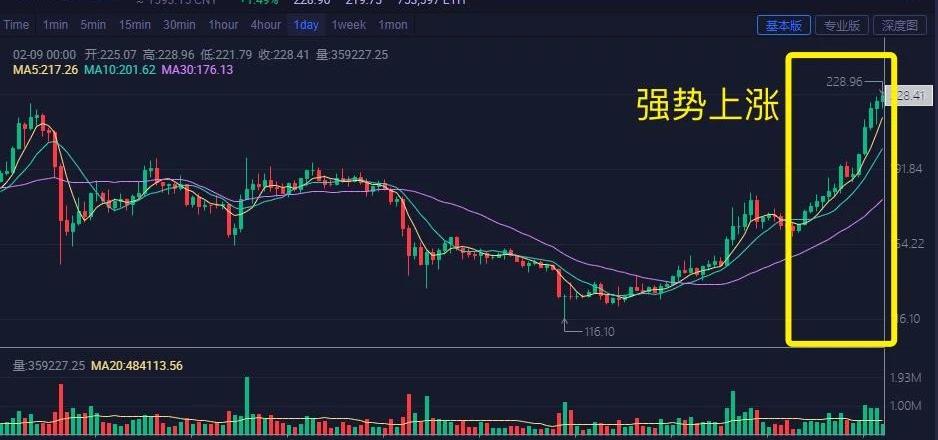The width and height of the screenshot is (938, 440).
Task: Select the active 1day interval
Action: point(306,25)
